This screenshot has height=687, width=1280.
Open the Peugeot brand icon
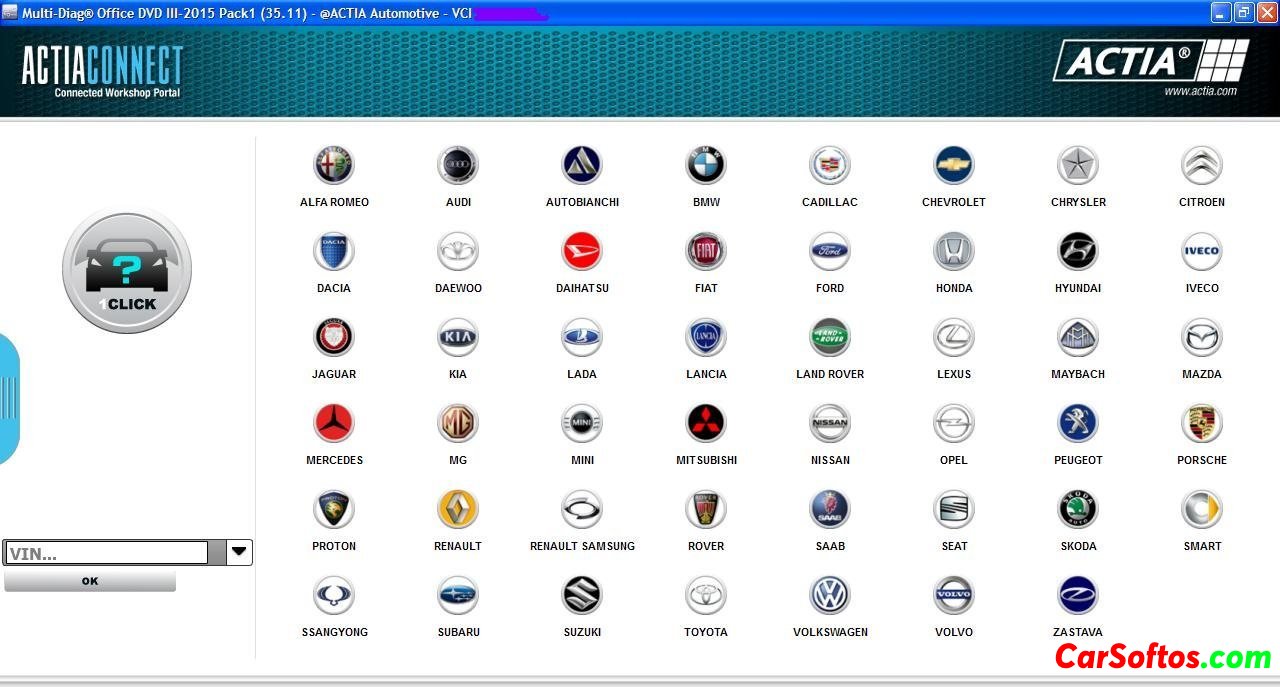click(1077, 424)
